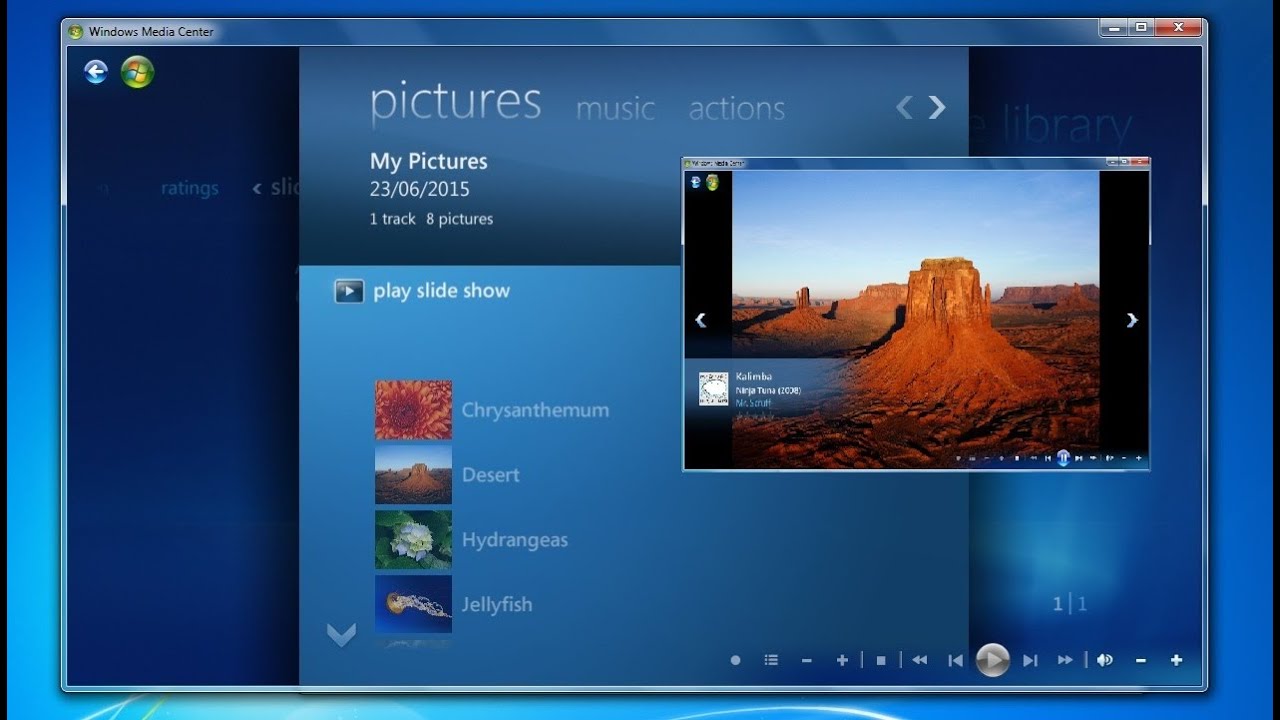The image size is (1280, 720).
Task: Show previous picture in small slideshow window
Action: (x=700, y=320)
